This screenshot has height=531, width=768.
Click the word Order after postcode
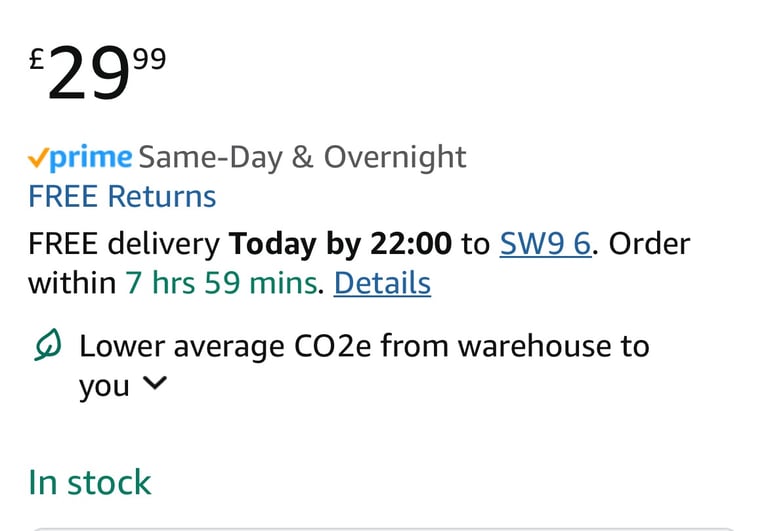pyautogui.click(x=649, y=243)
